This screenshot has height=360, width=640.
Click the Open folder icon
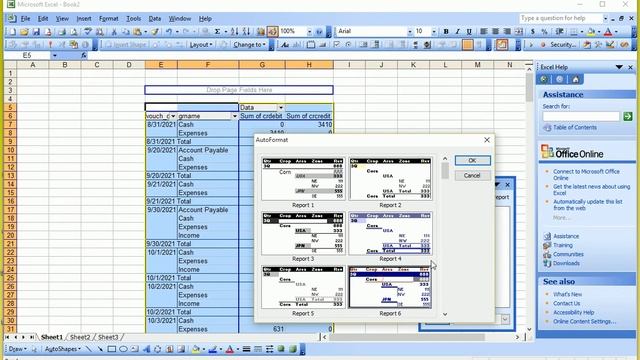tap(24, 31)
